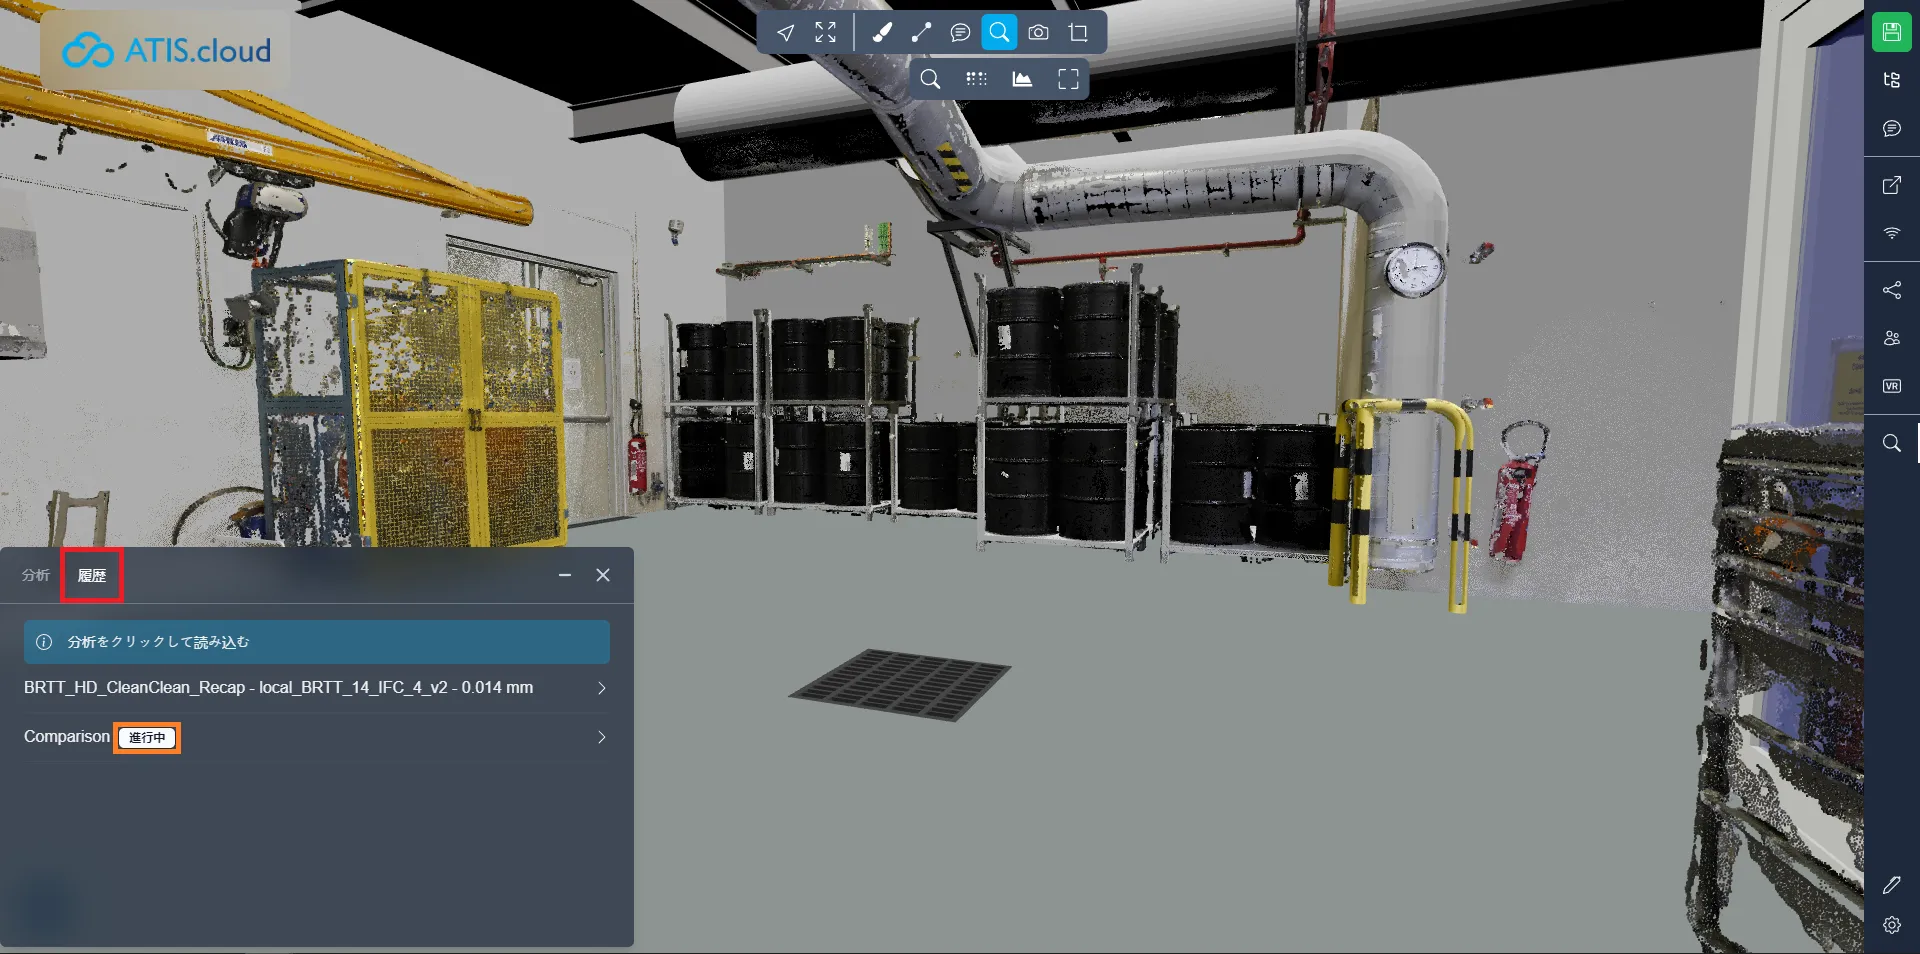Save project with green disk button
This screenshot has height=954, width=1920.
1891,32
